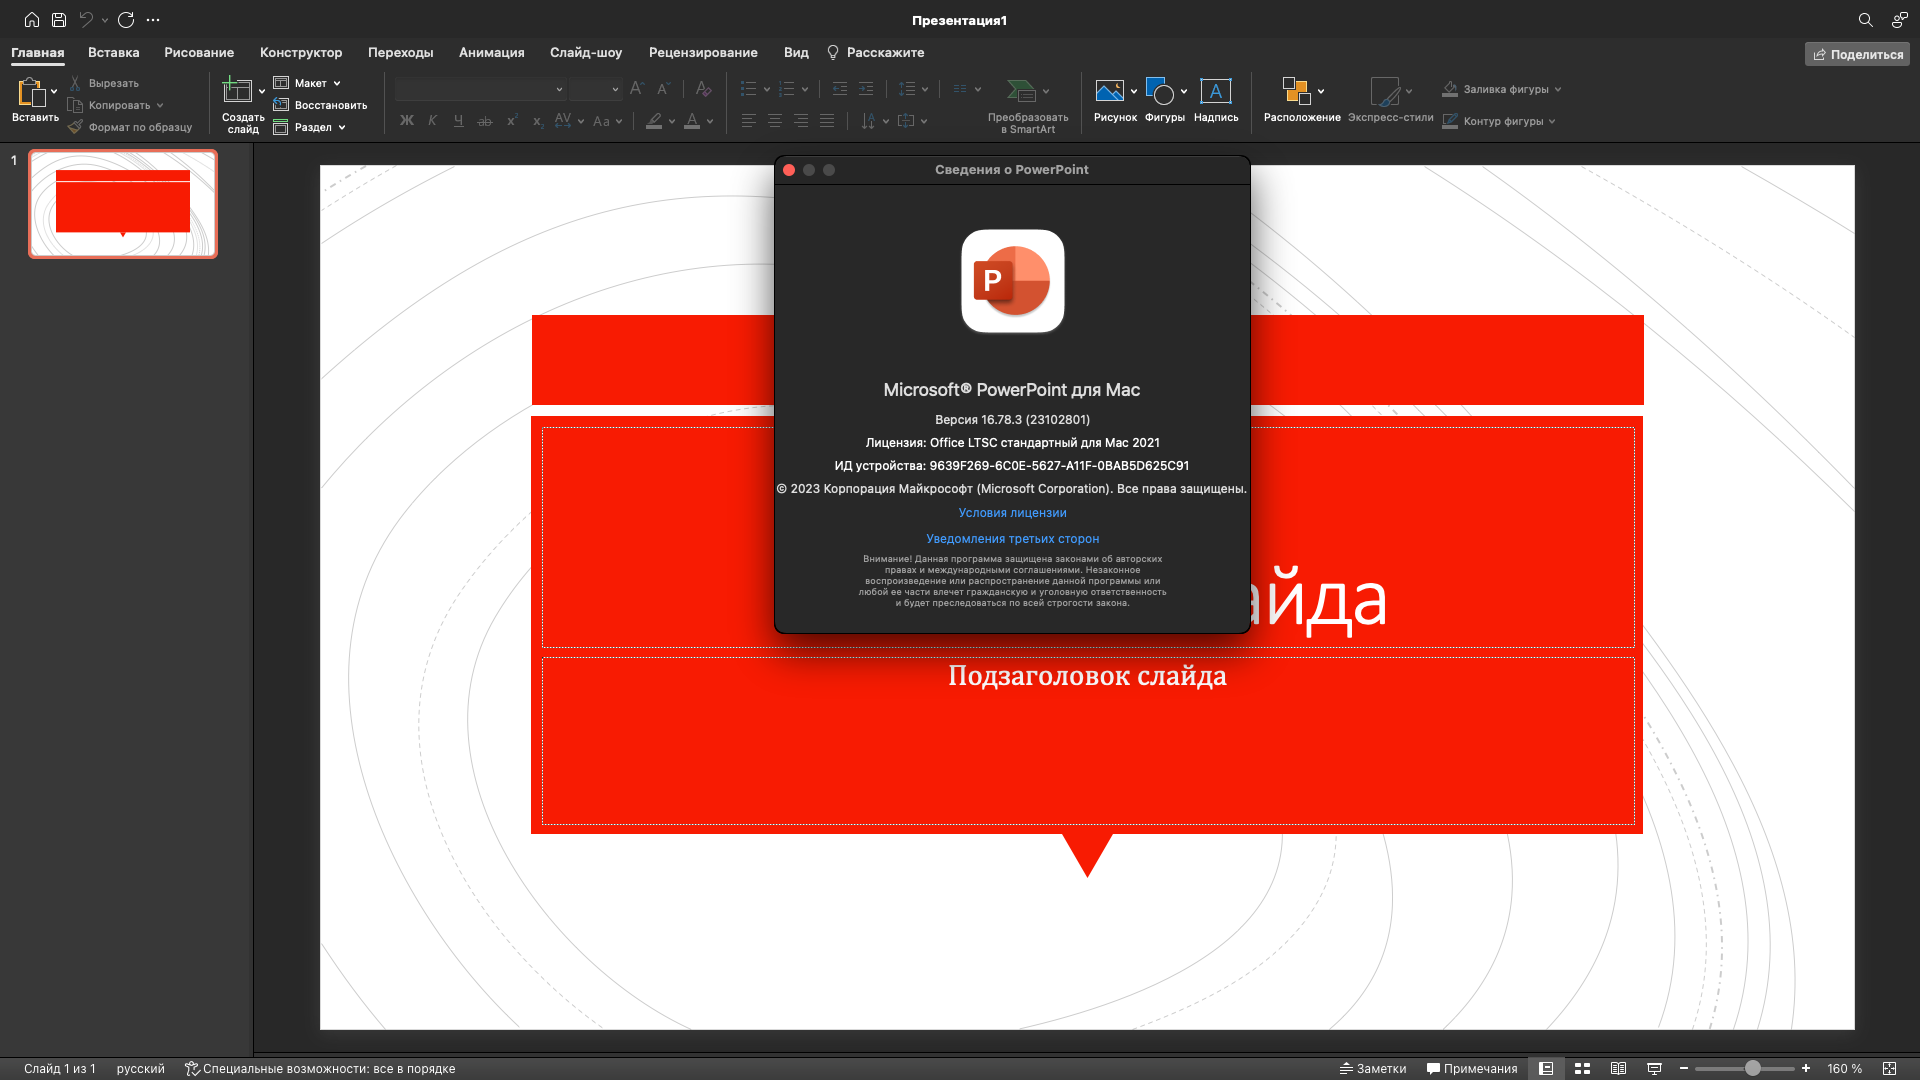This screenshot has width=1920, height=1080.
Task: Insert a picture with Рисунок icon
Action: 1109,91
